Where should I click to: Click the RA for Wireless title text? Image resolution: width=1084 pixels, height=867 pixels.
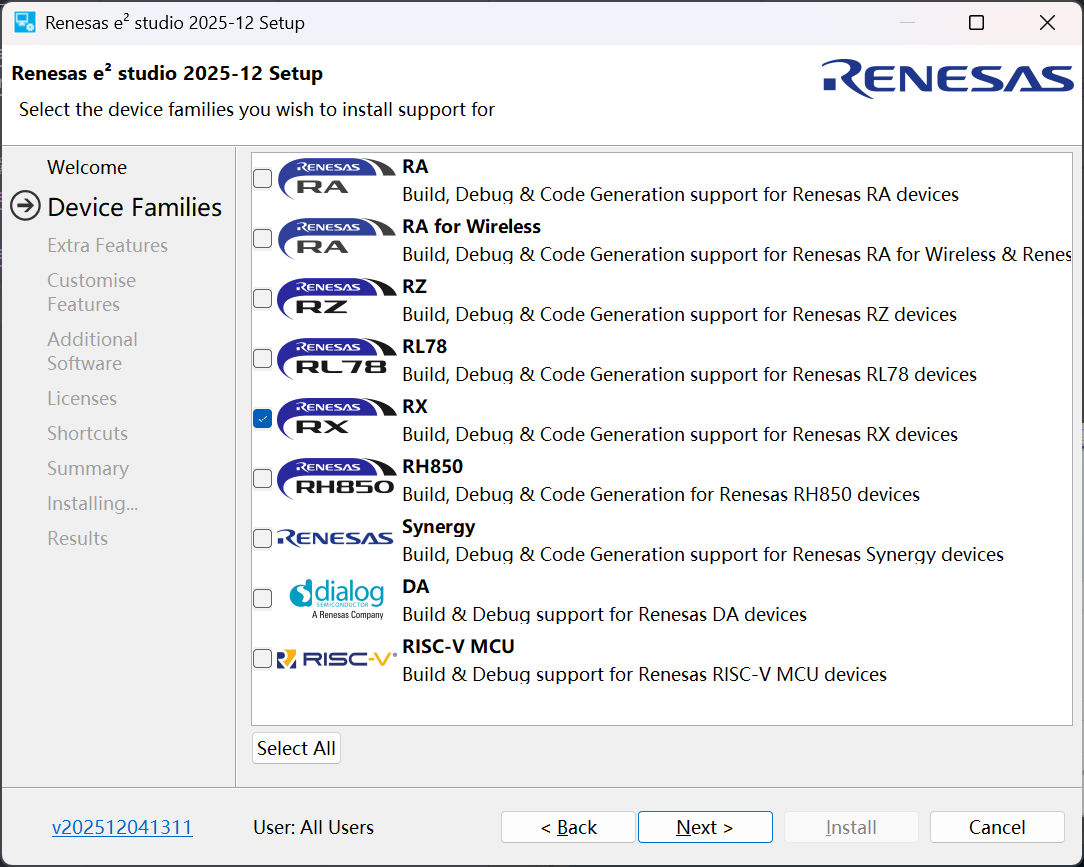coord(471,227)
